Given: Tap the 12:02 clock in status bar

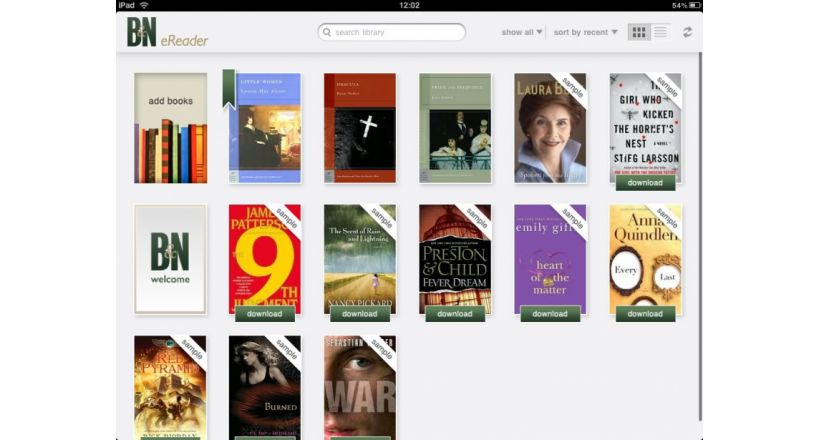Looking at the screenshot, I should [x=409, y=5].
